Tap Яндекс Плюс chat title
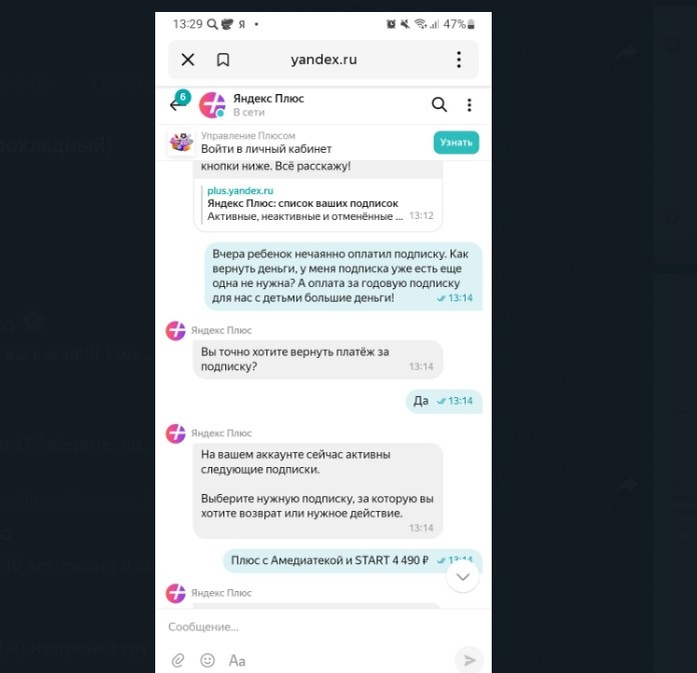This screenshot has width=697, height=673. [x=268, y=99]
